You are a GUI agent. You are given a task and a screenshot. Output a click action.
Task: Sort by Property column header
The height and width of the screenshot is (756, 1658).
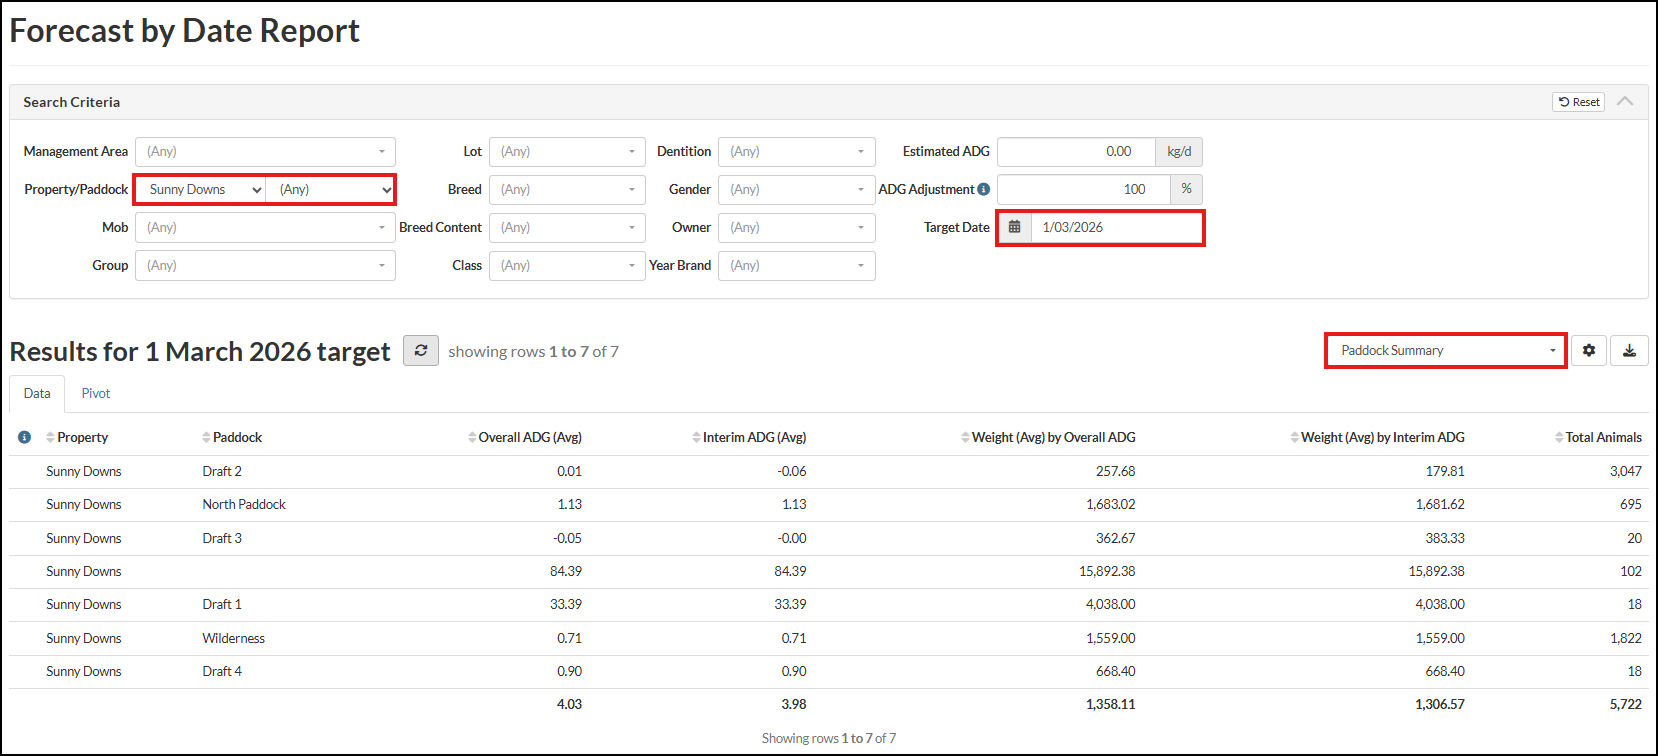point(77,438)
